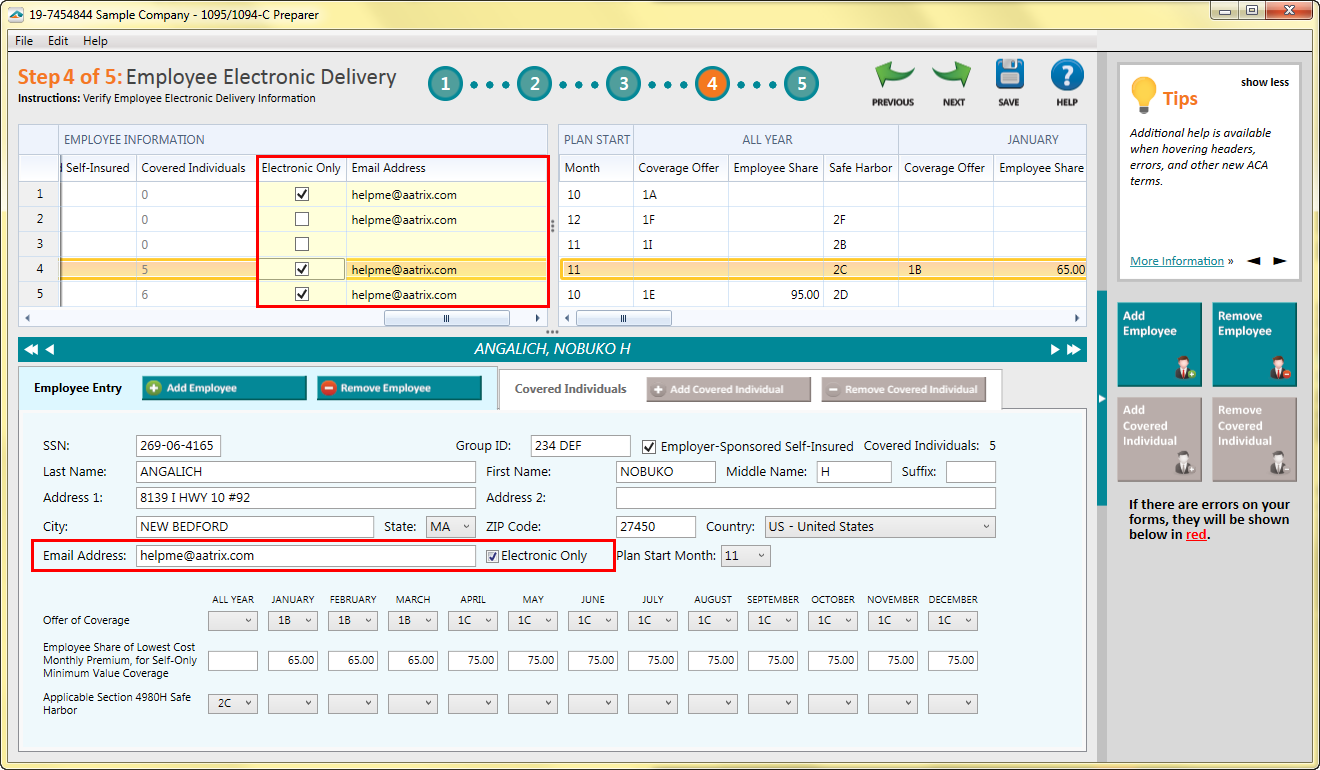Open the State dropdown showing MA

[x=452, y=527]
